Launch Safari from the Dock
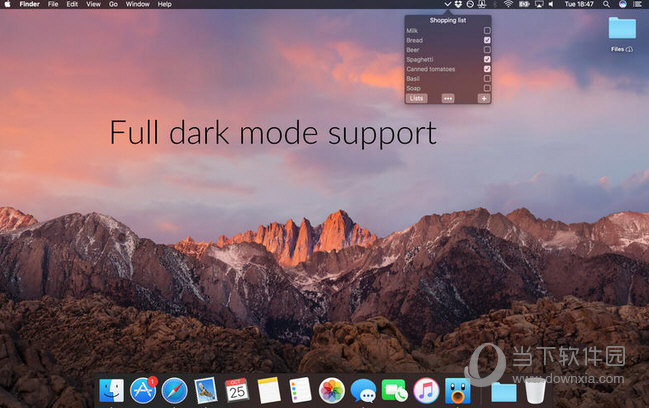The image size is (649, 408). pyautogui.click(x=174, y=390)
